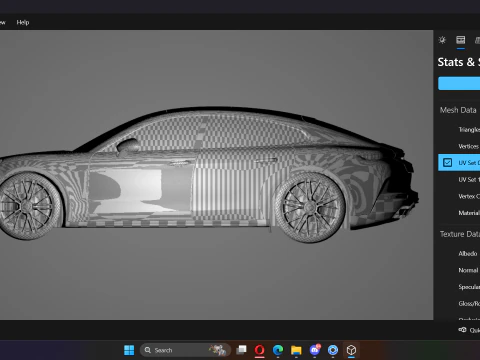Open File Explorer from the taskbar
Screen dimensions: 480x360
296,350
